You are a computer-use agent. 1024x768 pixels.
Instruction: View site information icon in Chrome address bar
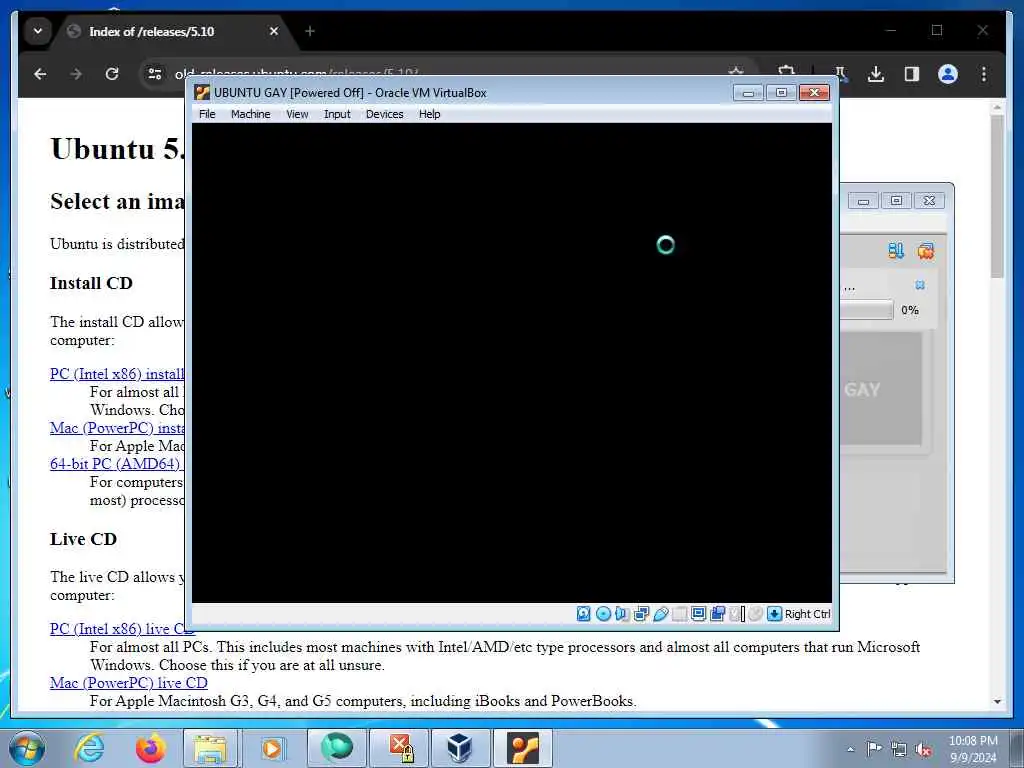click(155, 74)
